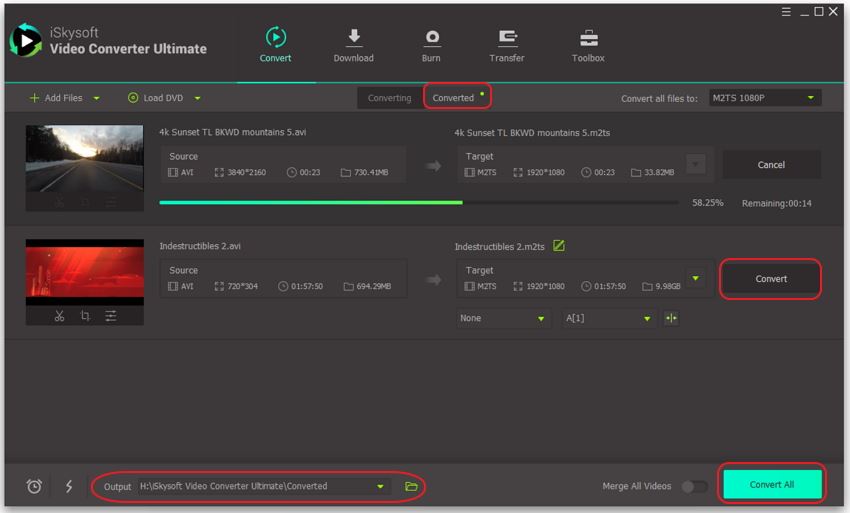Open the Convert section
Screen dimensions: 850x513
pyautogui.click(x=275, y=45)
